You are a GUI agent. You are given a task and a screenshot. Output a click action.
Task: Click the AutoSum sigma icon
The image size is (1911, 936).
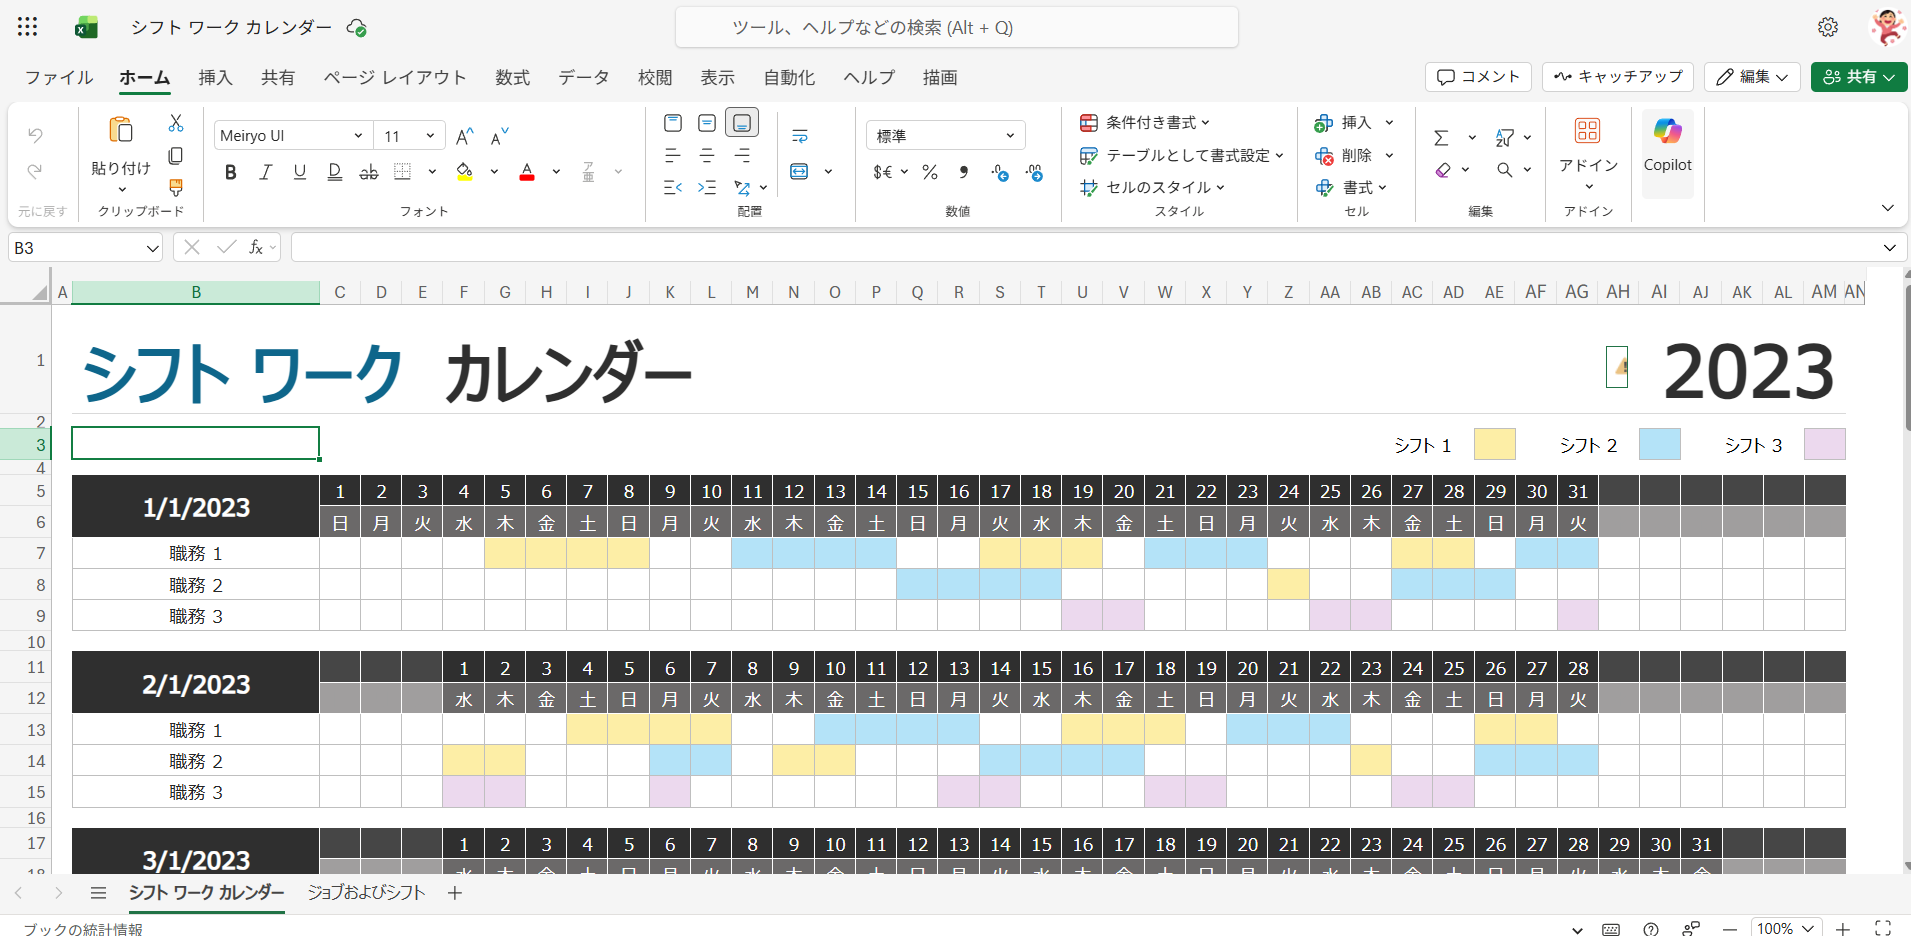1441,138
